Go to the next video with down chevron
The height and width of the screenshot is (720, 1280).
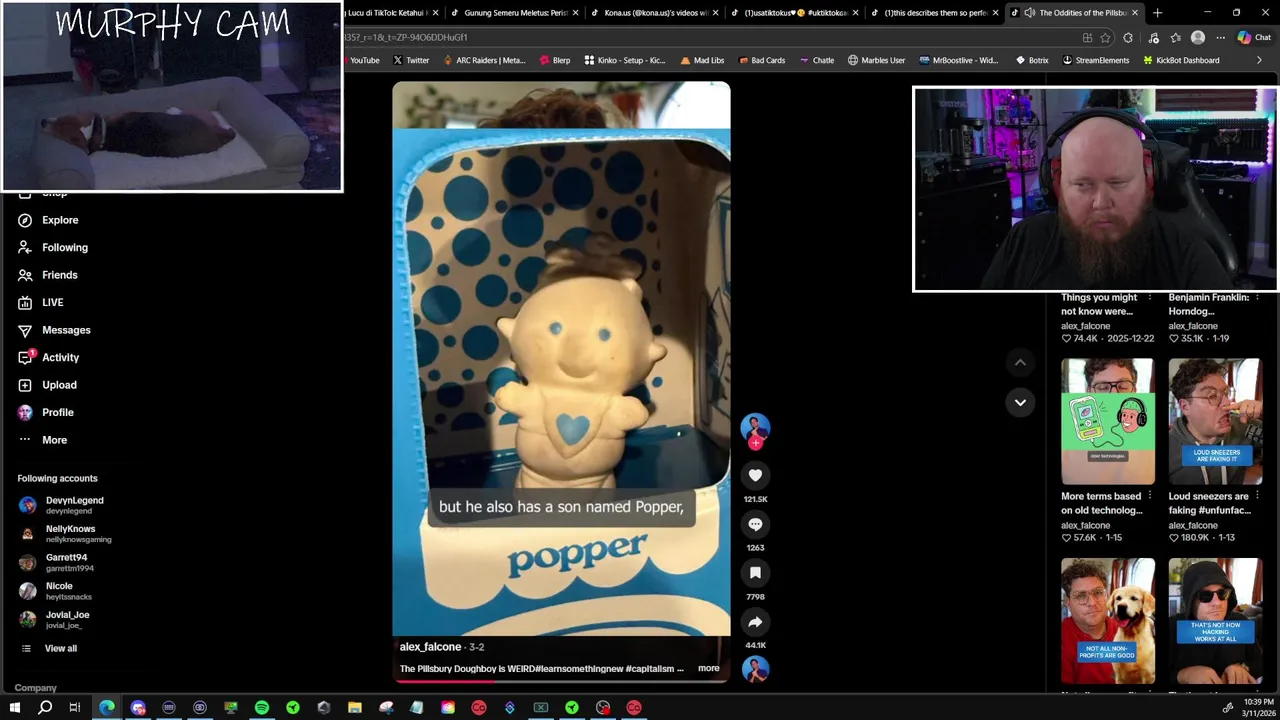pos(1020,402)
